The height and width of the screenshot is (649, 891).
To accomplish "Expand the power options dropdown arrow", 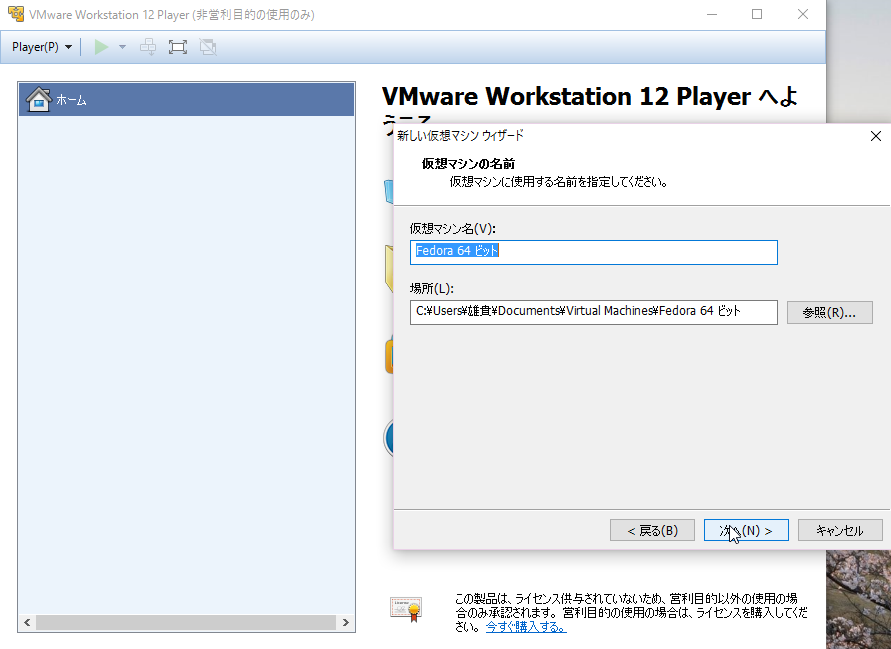I will [122, 47].
